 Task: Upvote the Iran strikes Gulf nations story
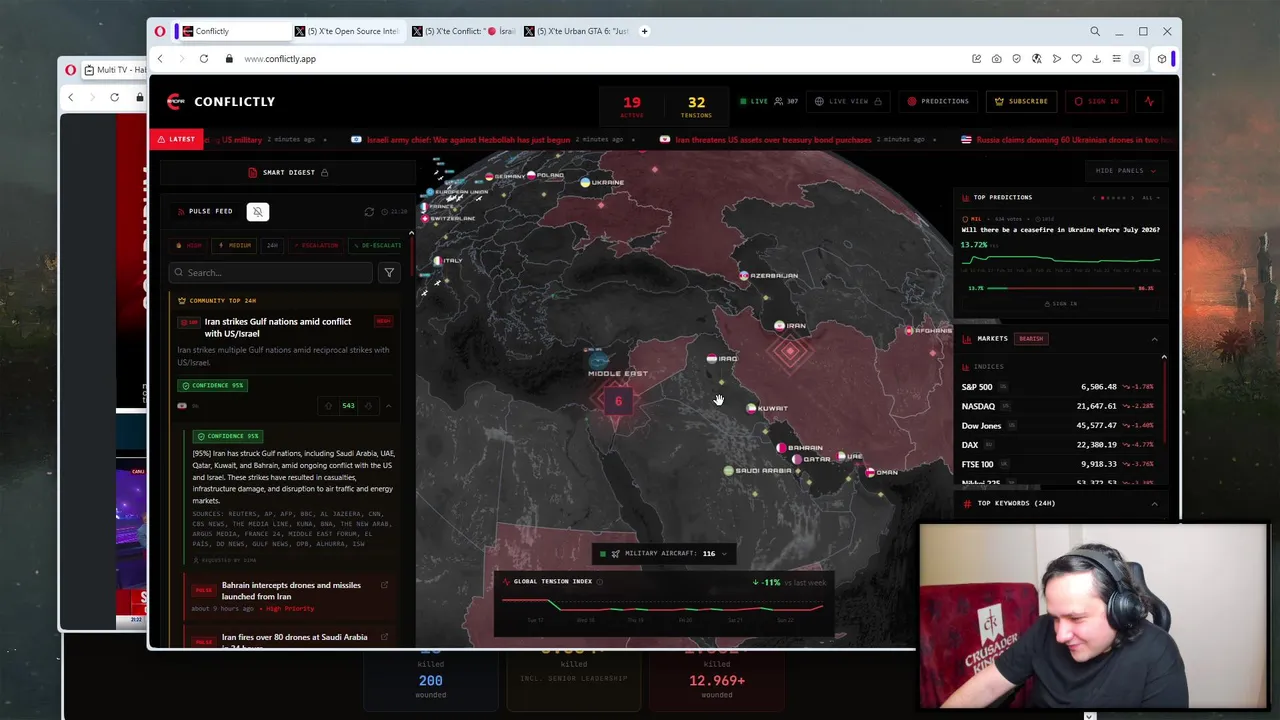[x=328, y=406]
